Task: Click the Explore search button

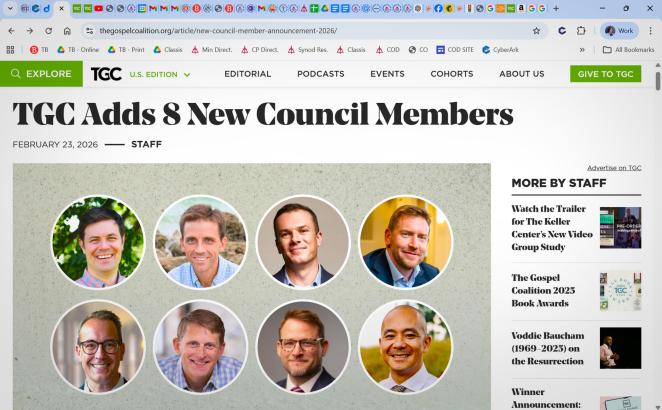Action: coord(41,74)
